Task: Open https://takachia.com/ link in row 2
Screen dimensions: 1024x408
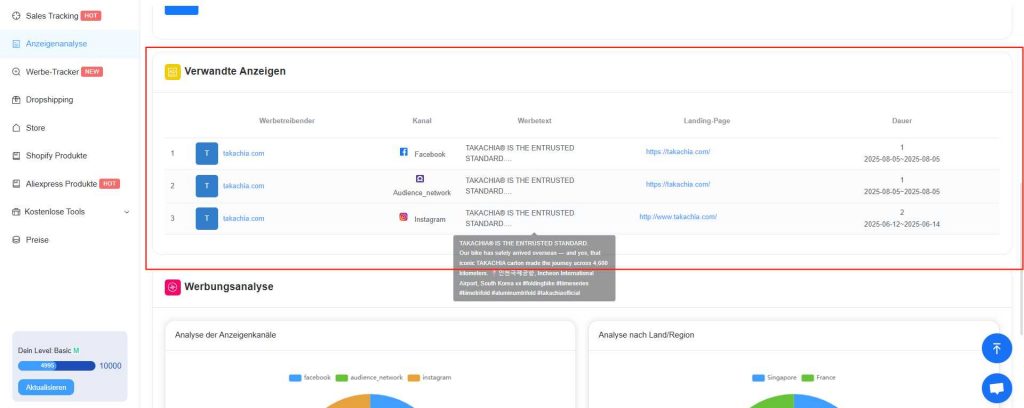Action: [678, 184]
